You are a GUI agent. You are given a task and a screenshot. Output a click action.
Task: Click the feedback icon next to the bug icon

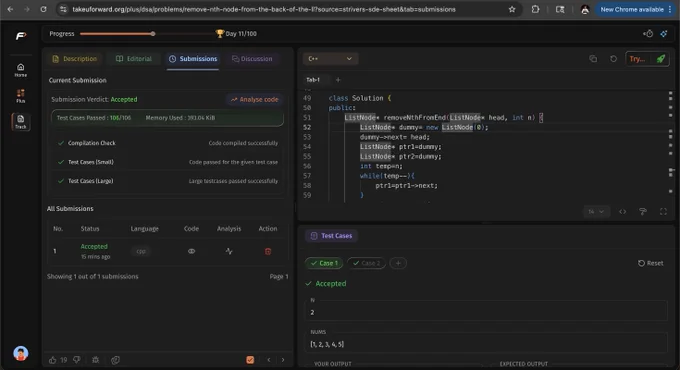[115, 360]
